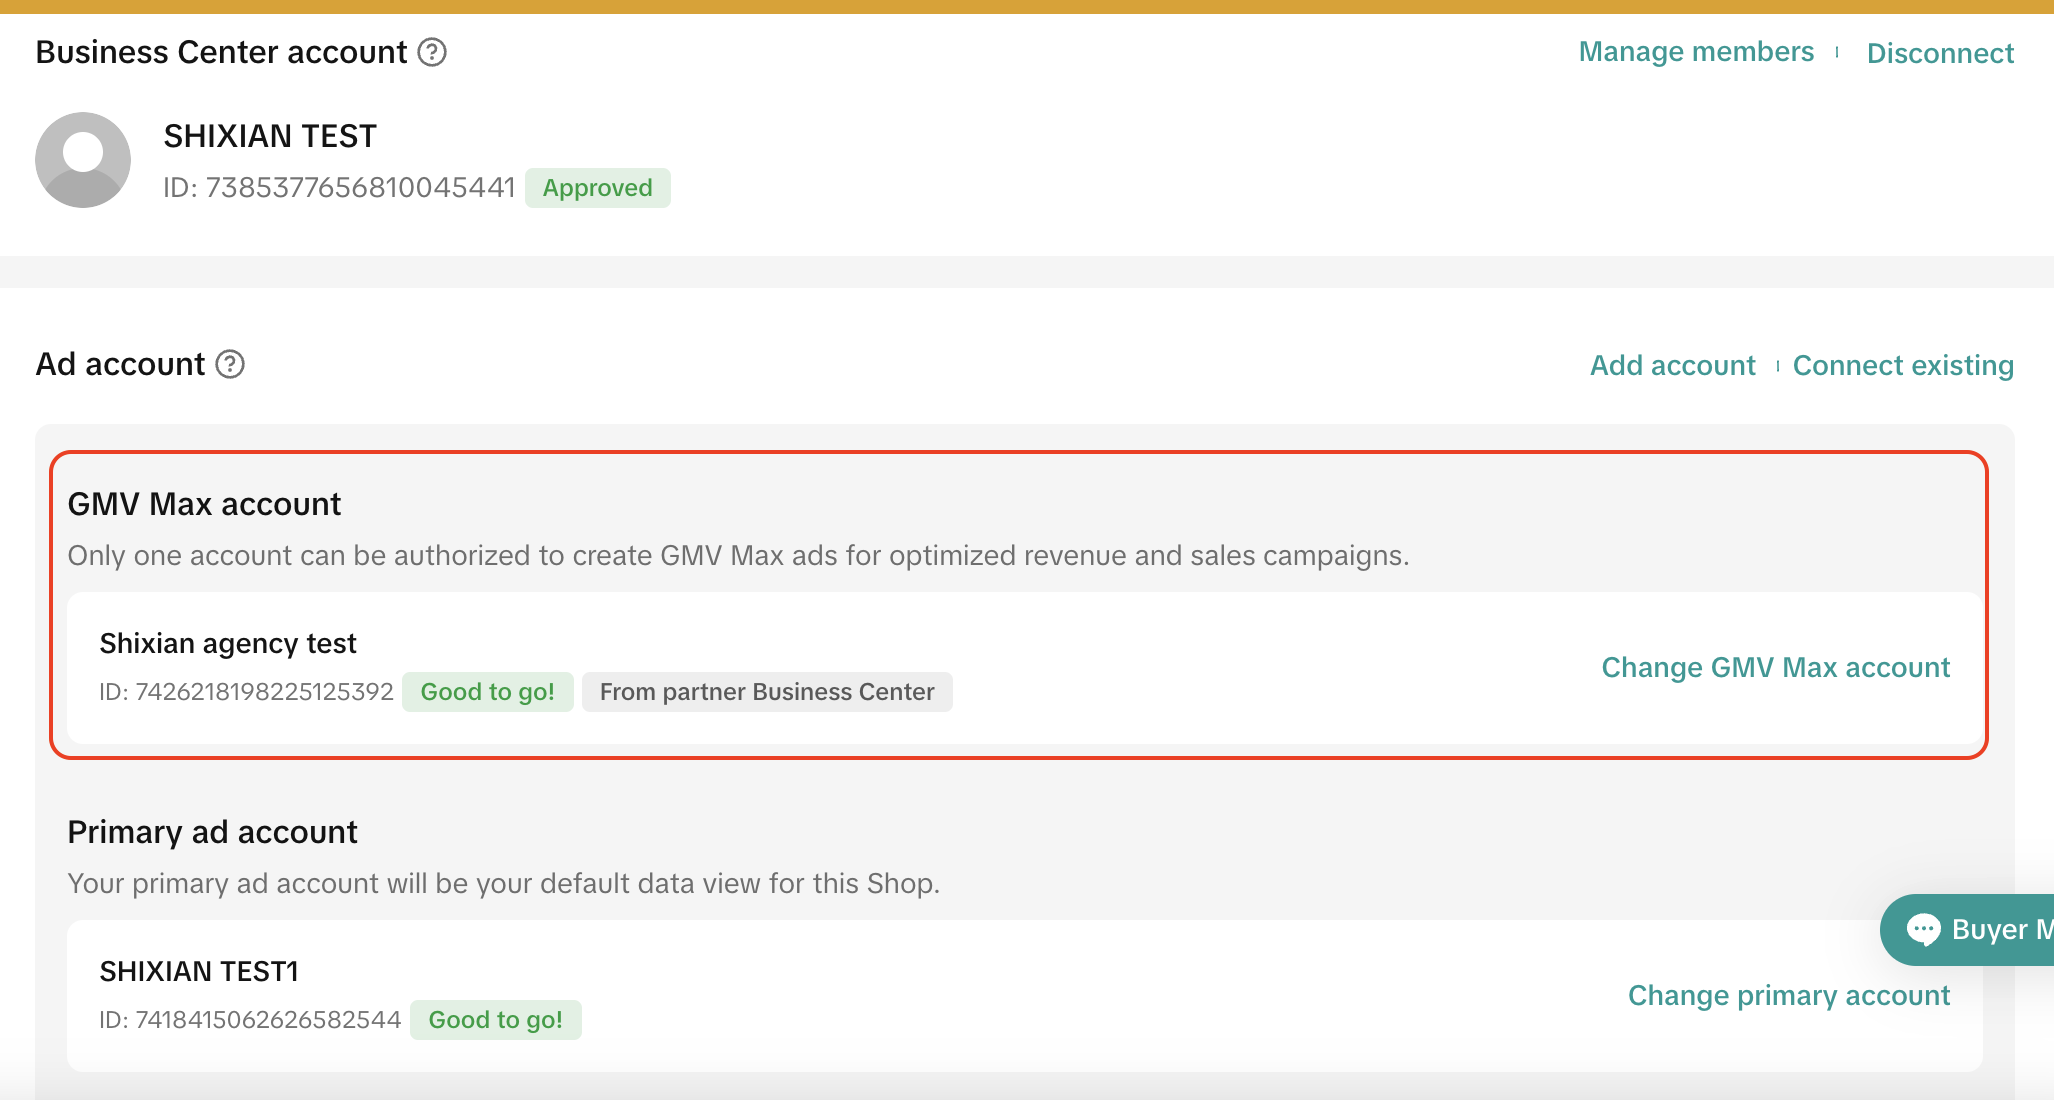Click Connect existing link
The height and width of the screenshot is (1100, 2054).
pos(1903,365)
